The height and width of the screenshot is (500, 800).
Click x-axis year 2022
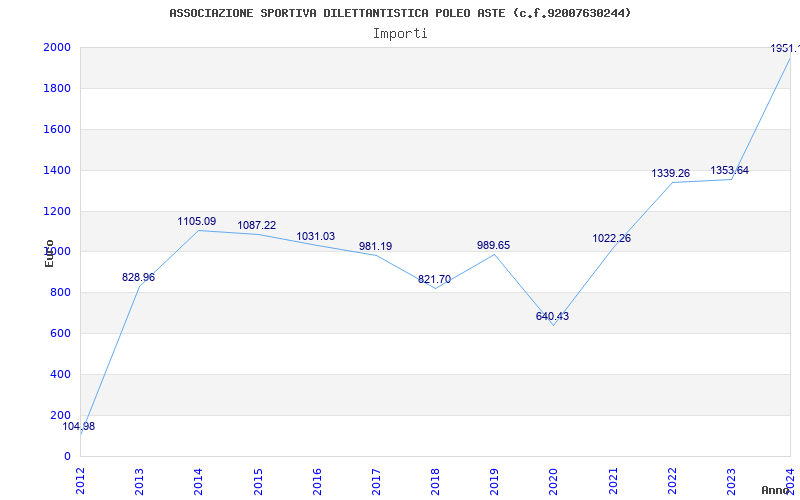click(x=672, y=481)
